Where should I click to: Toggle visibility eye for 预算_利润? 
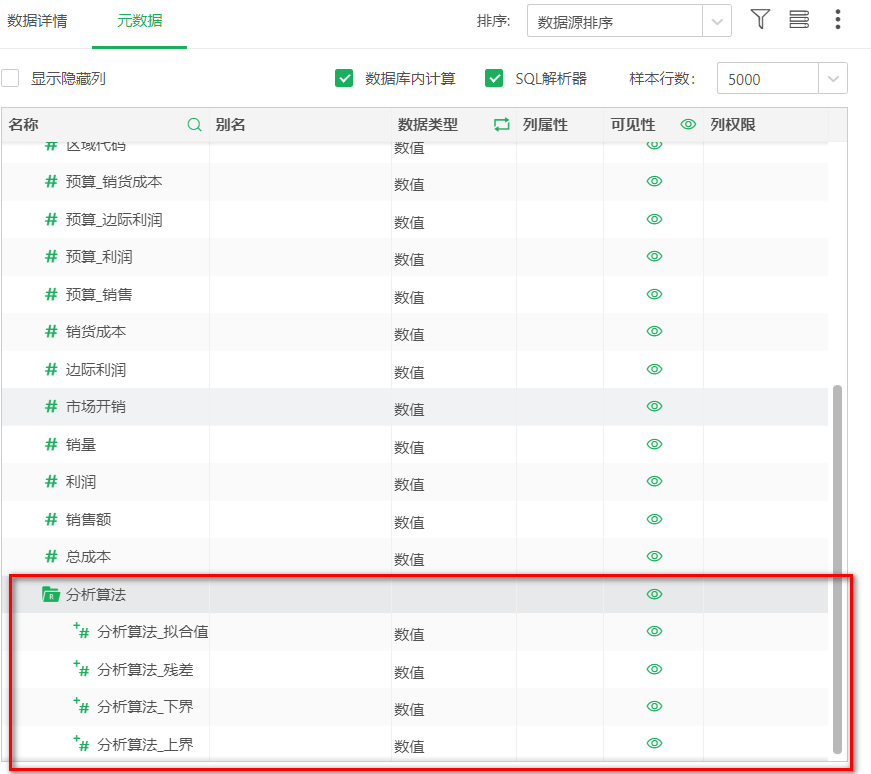[654, 256]
